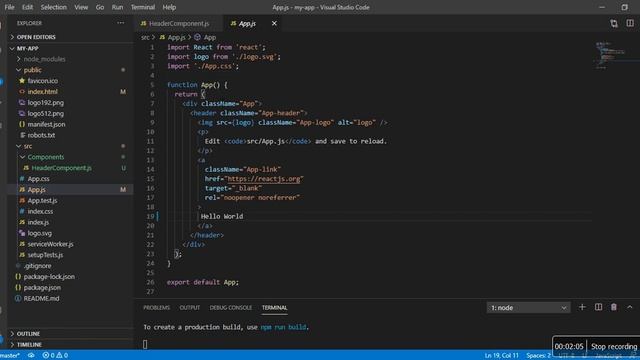
Task: Split the editor to the right
Action: tap(630, 23)
